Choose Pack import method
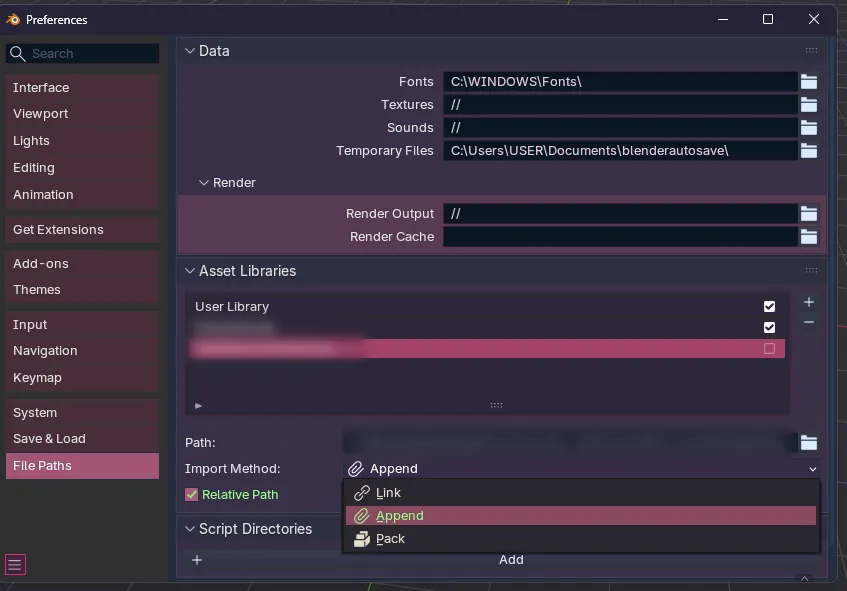The width and height of the screenshot is (847, 591). click(x=581, y=539)
